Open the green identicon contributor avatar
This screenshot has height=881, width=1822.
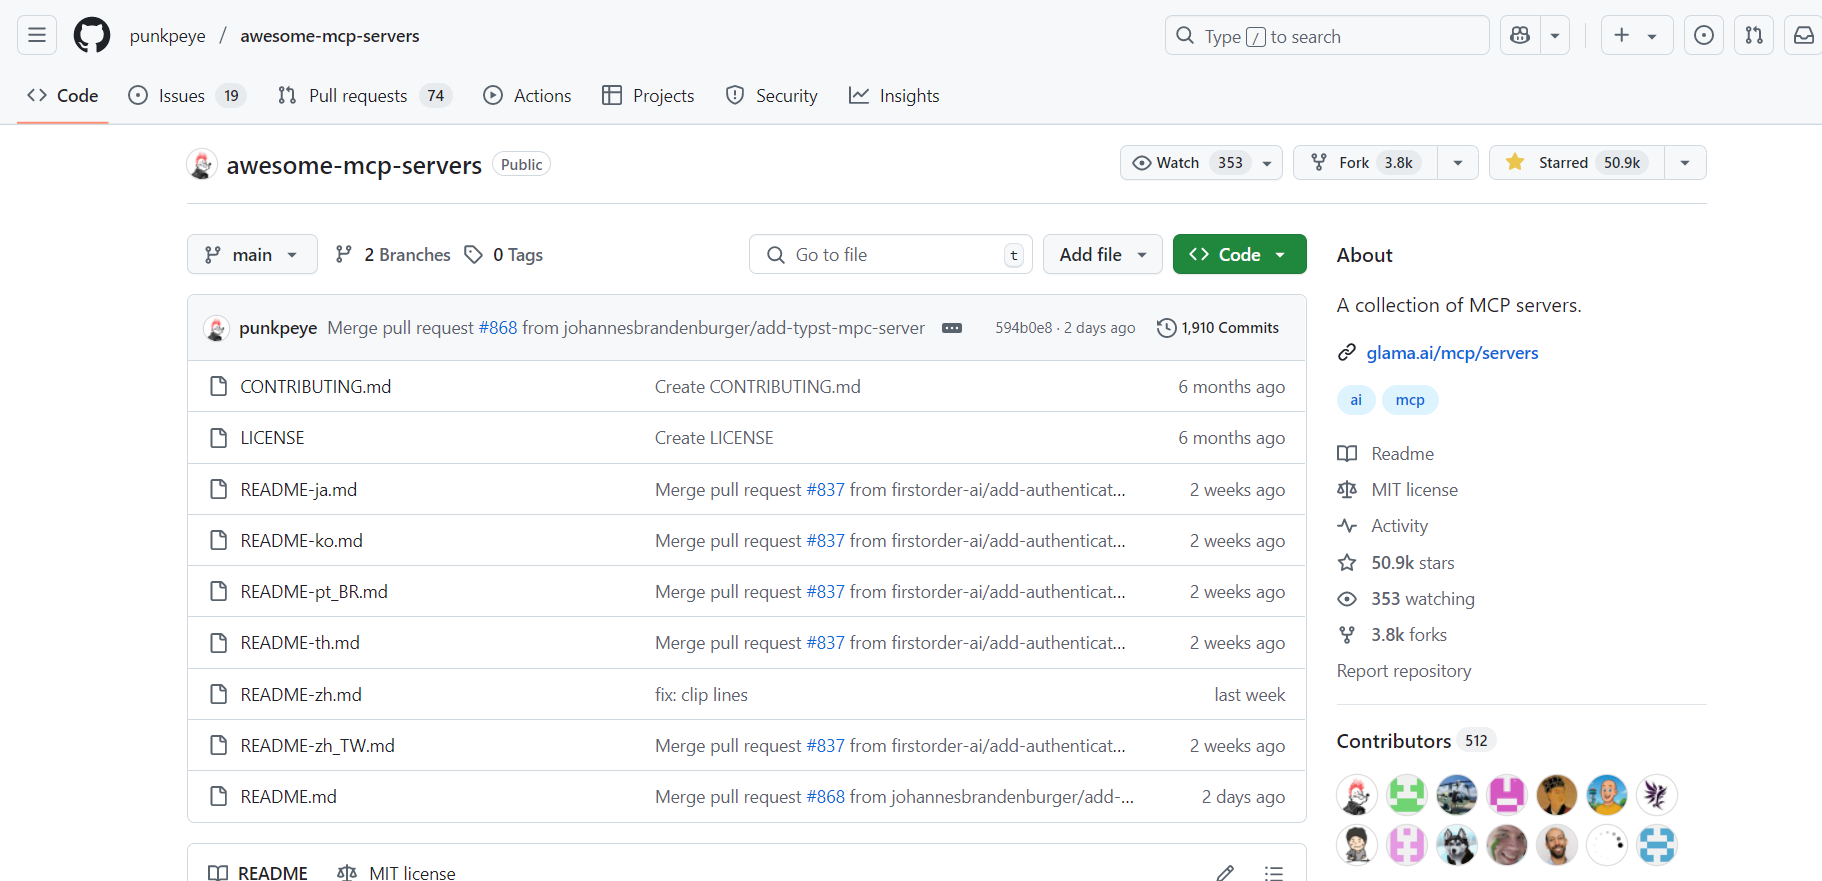click(x=1407, y=795)
